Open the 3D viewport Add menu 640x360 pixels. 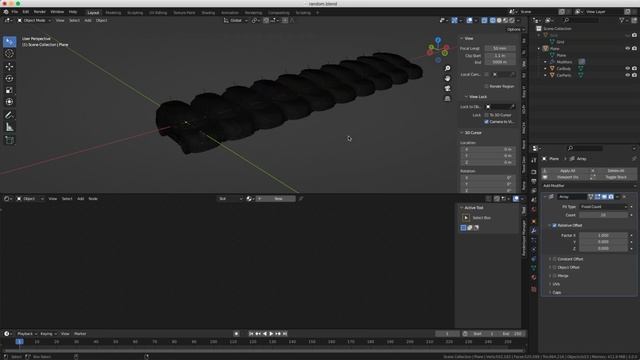tap(88, 20)
